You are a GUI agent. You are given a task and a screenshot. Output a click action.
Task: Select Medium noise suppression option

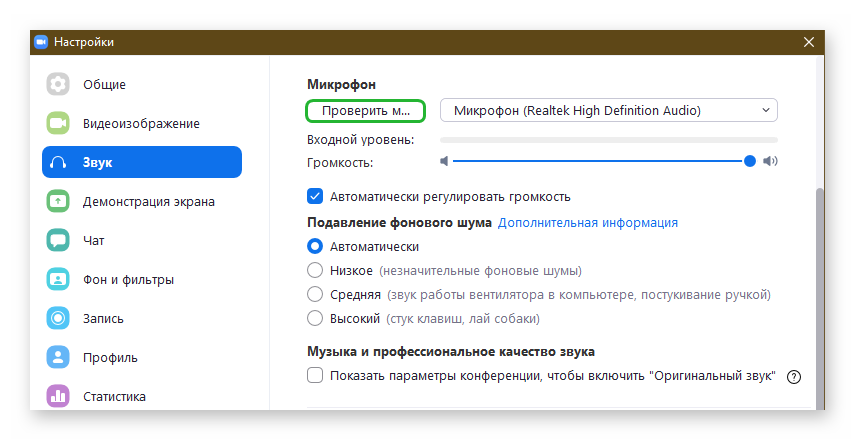(315, 295)
